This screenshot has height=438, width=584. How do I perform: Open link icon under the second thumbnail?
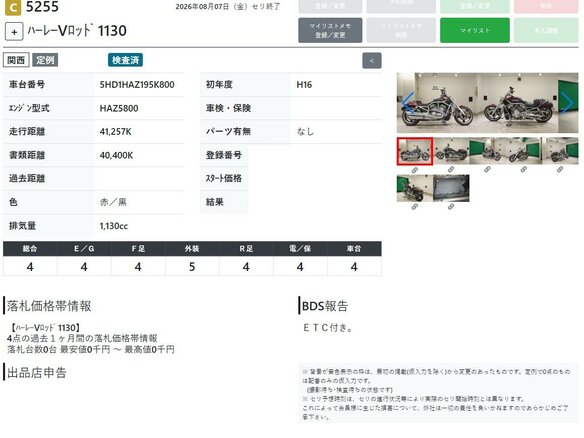tap(451, 170)
